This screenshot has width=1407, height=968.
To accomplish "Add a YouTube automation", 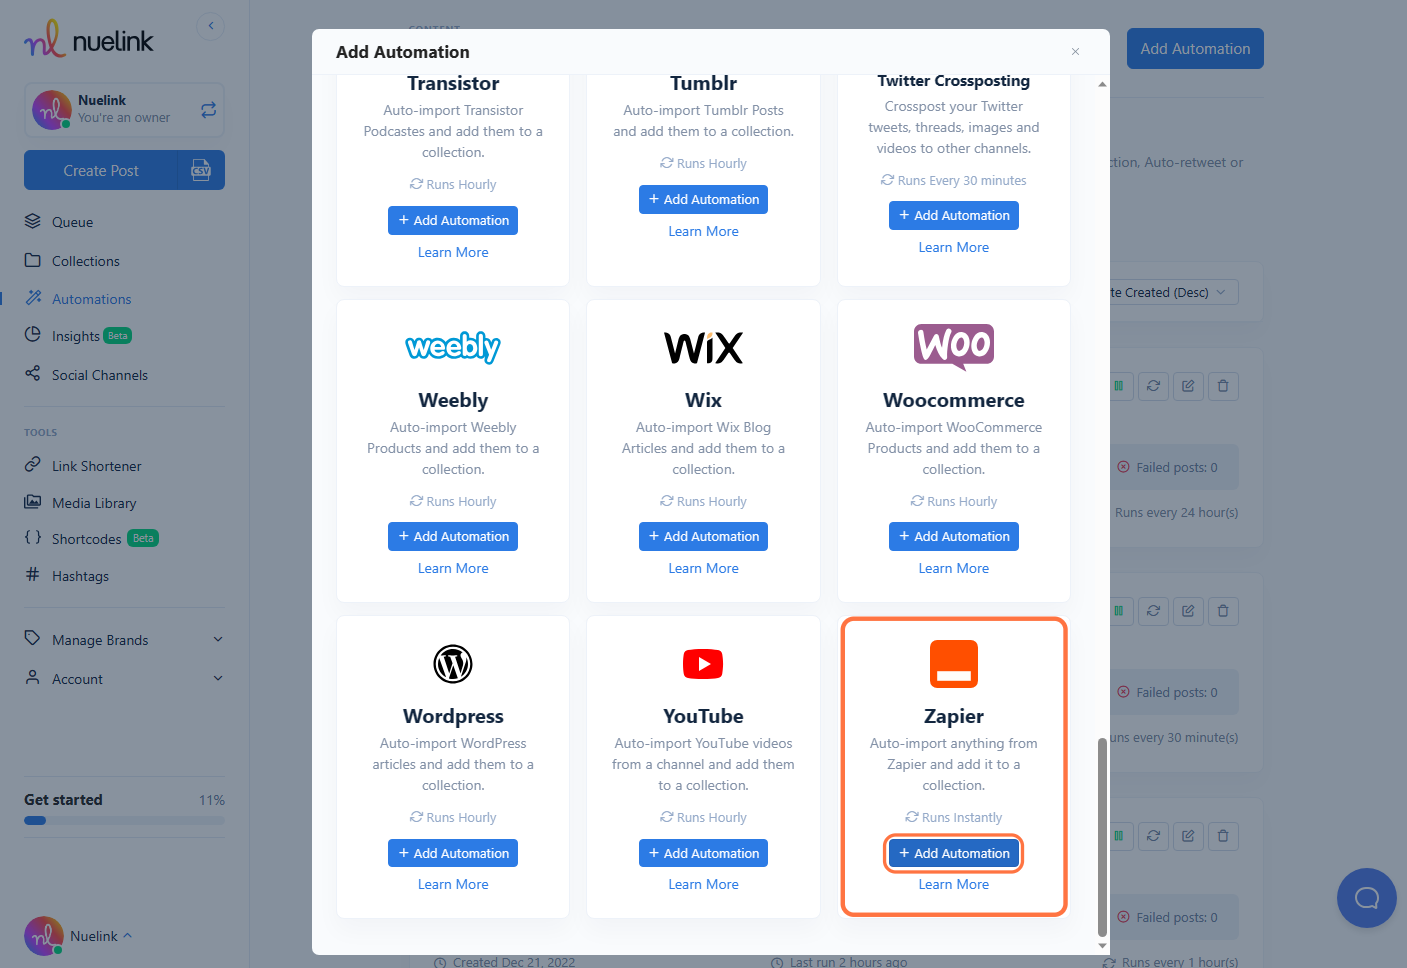I will (703, 853).
